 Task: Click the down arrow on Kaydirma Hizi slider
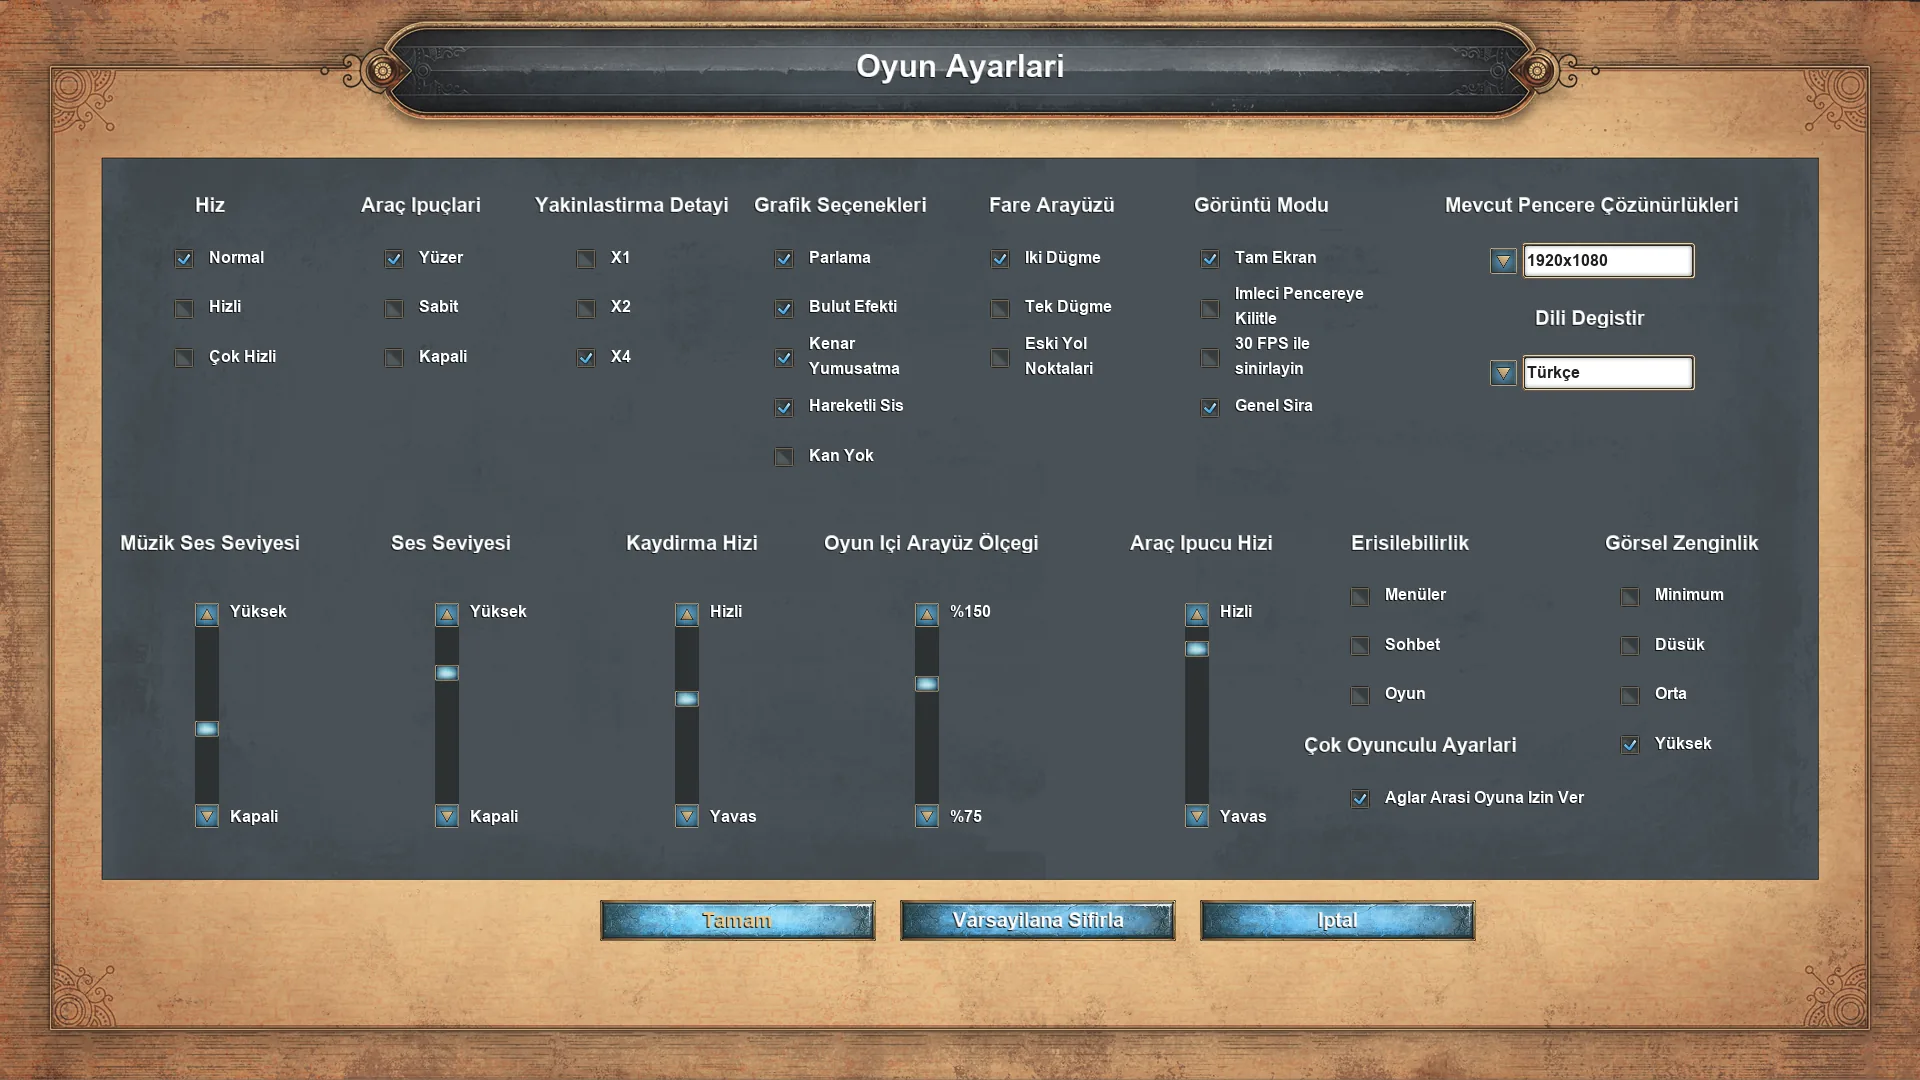(687, 816)
